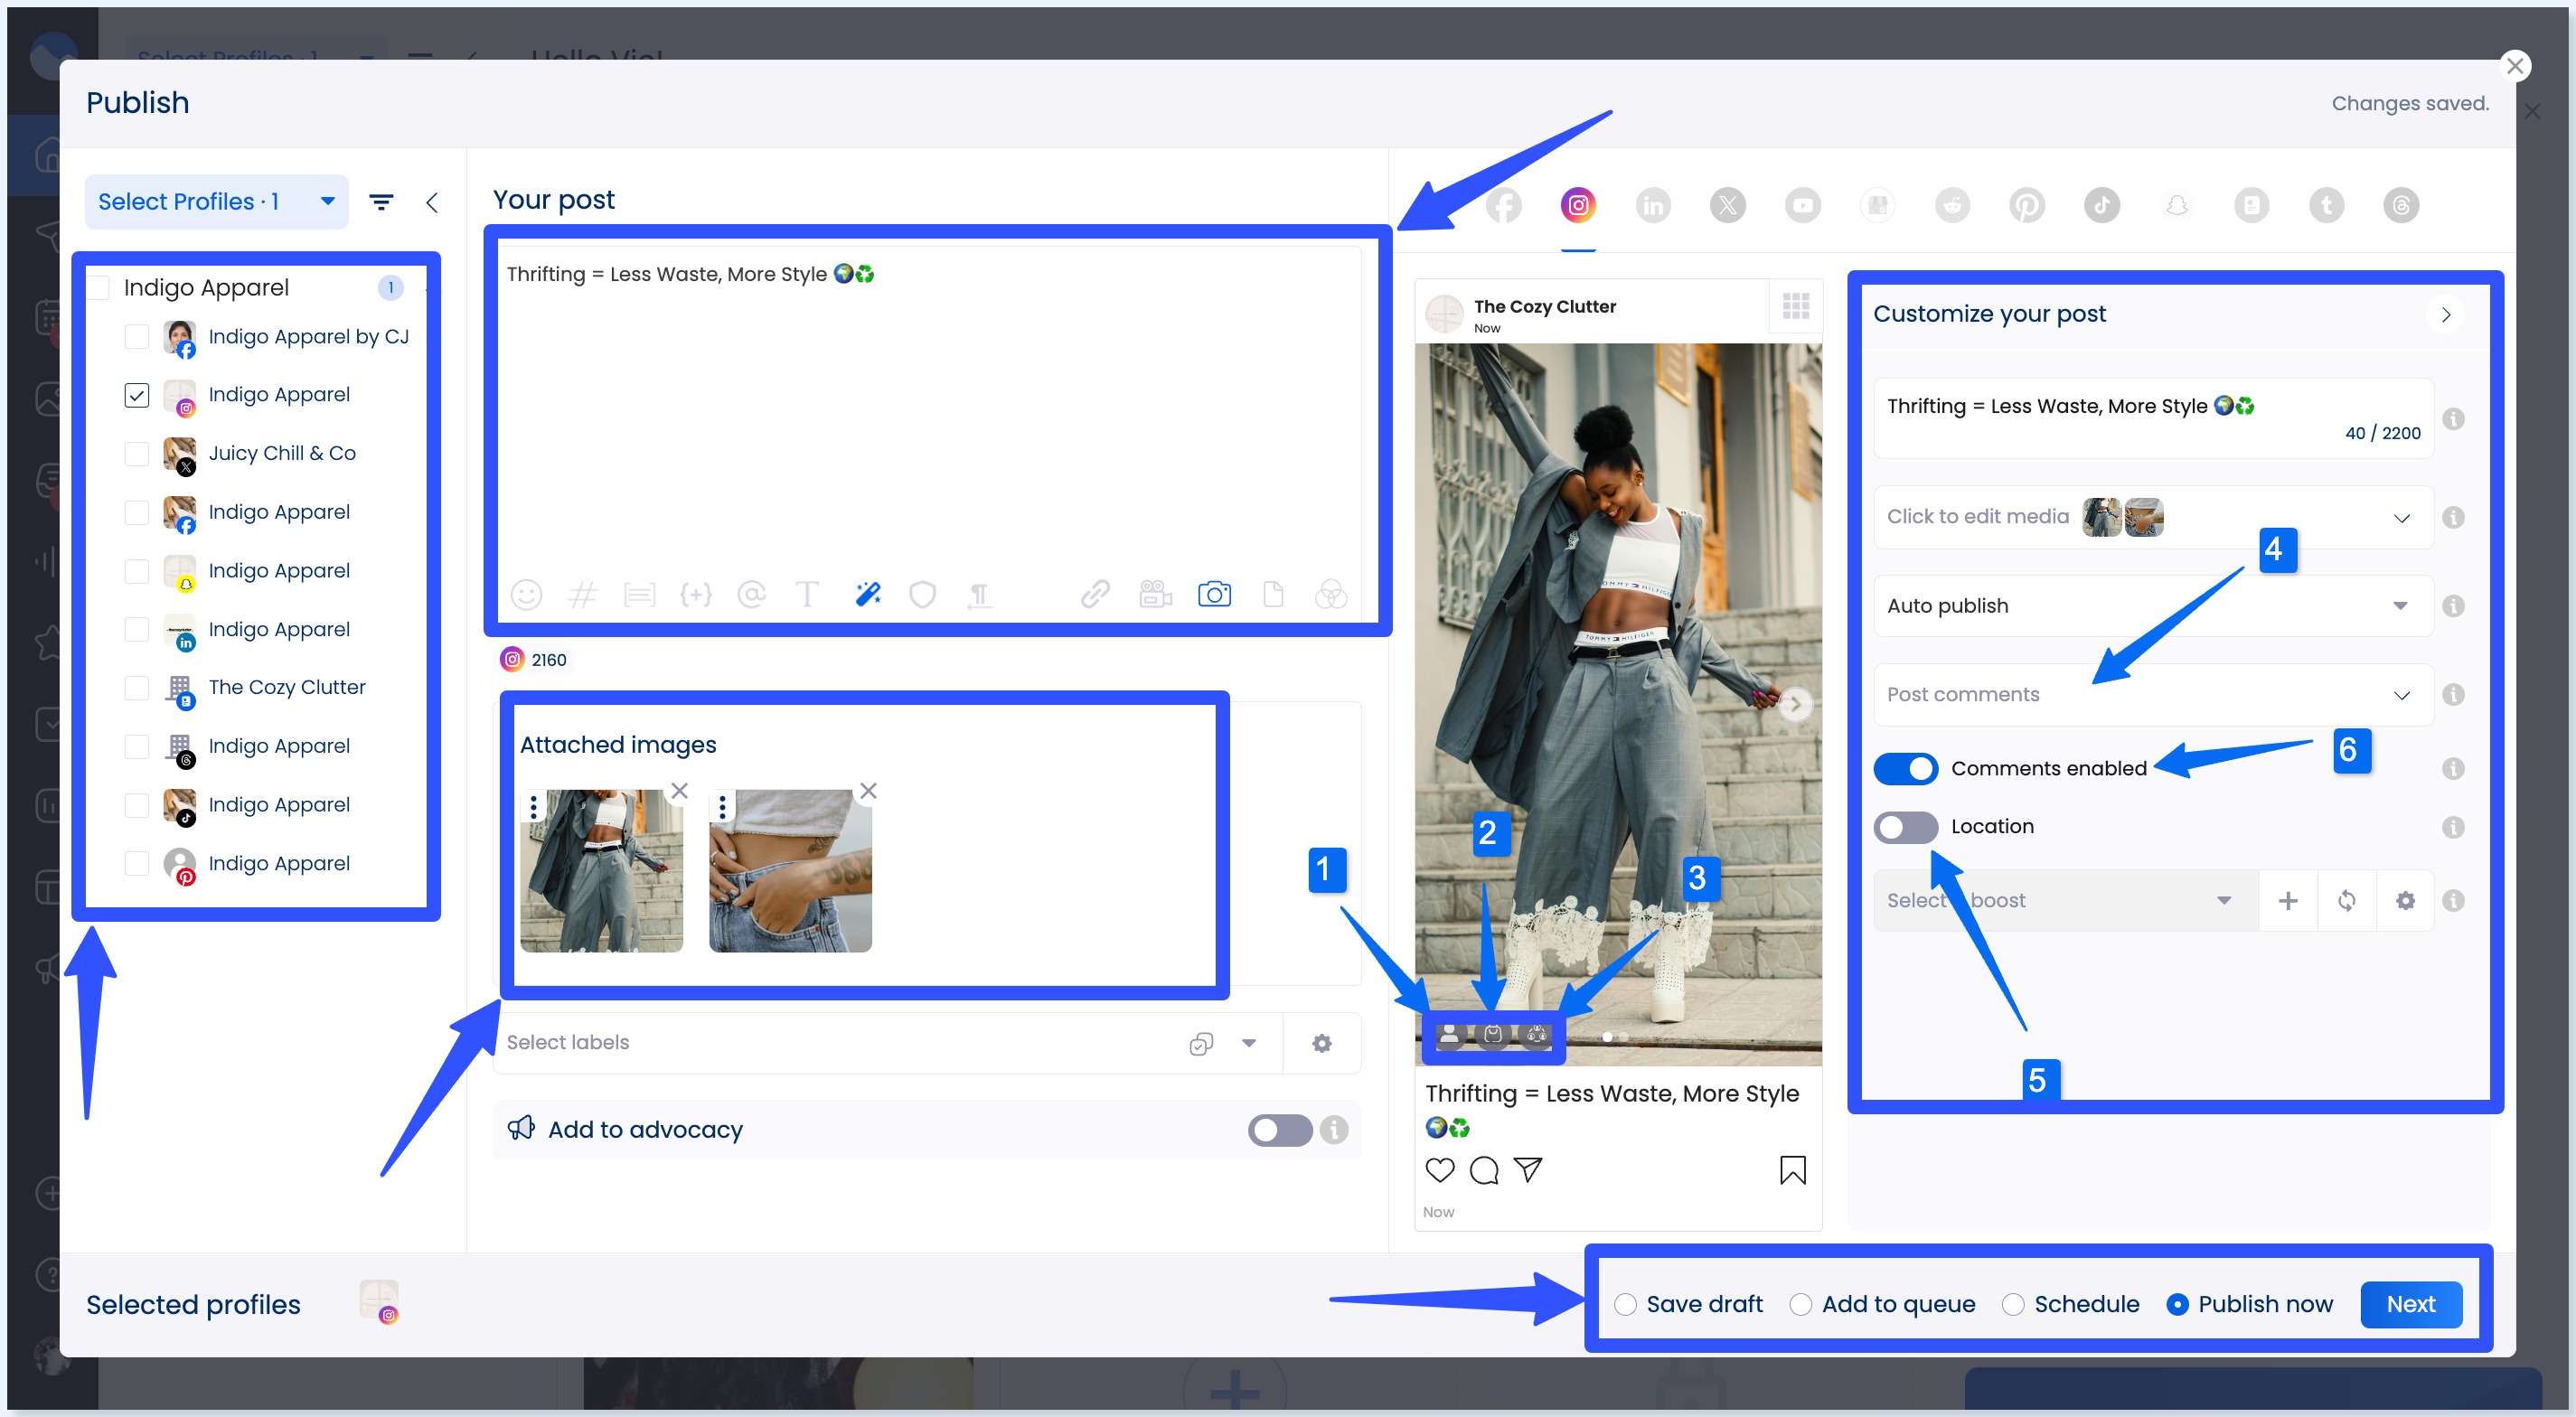The width and height of the screenshot is (2576, 1417).
Task: Select the Schedule publishing option
Action: point(2011,1303)
